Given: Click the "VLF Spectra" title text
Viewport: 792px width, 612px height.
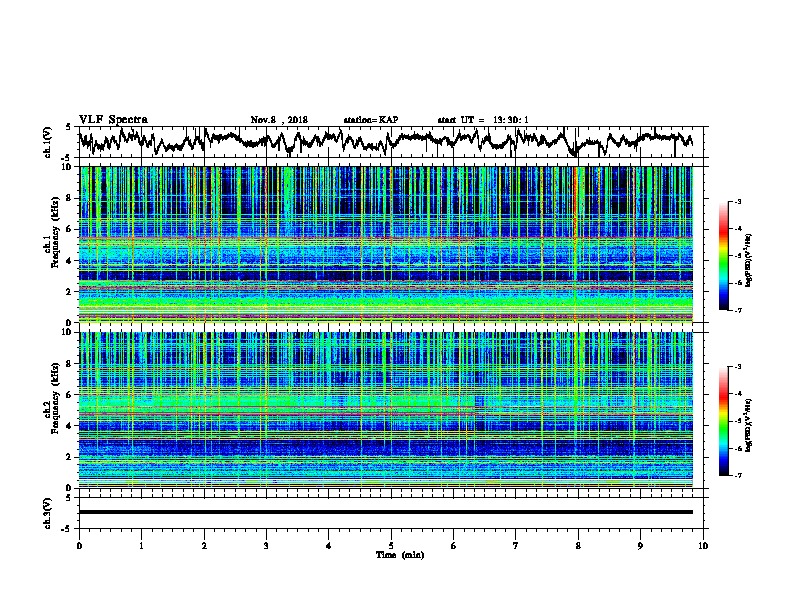Looking at the screenshot, I should [113, 120].
